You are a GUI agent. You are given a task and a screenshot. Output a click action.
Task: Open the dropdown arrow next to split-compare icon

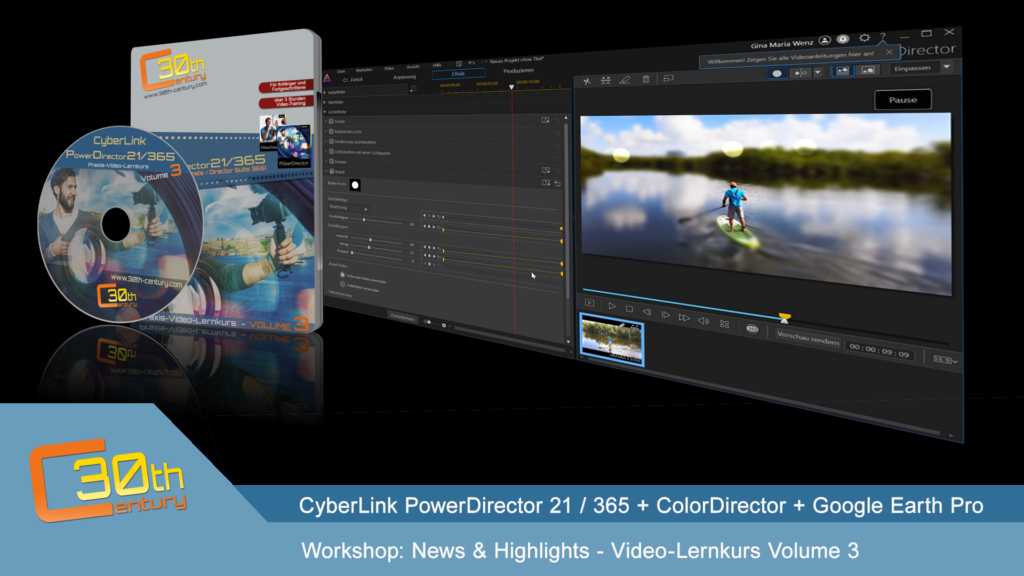(818, 72)
